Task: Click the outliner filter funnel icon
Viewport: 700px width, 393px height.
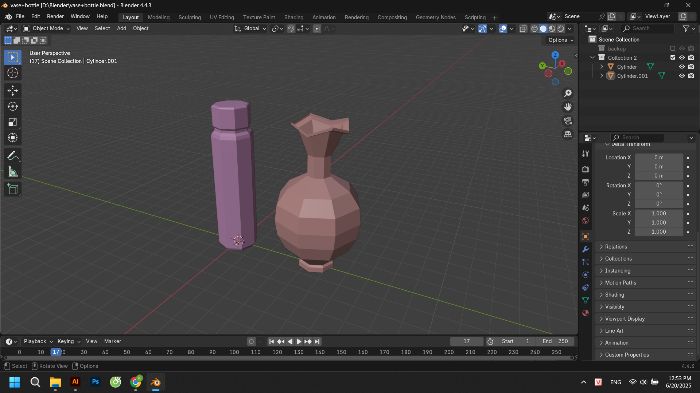Action: (686, 28)
